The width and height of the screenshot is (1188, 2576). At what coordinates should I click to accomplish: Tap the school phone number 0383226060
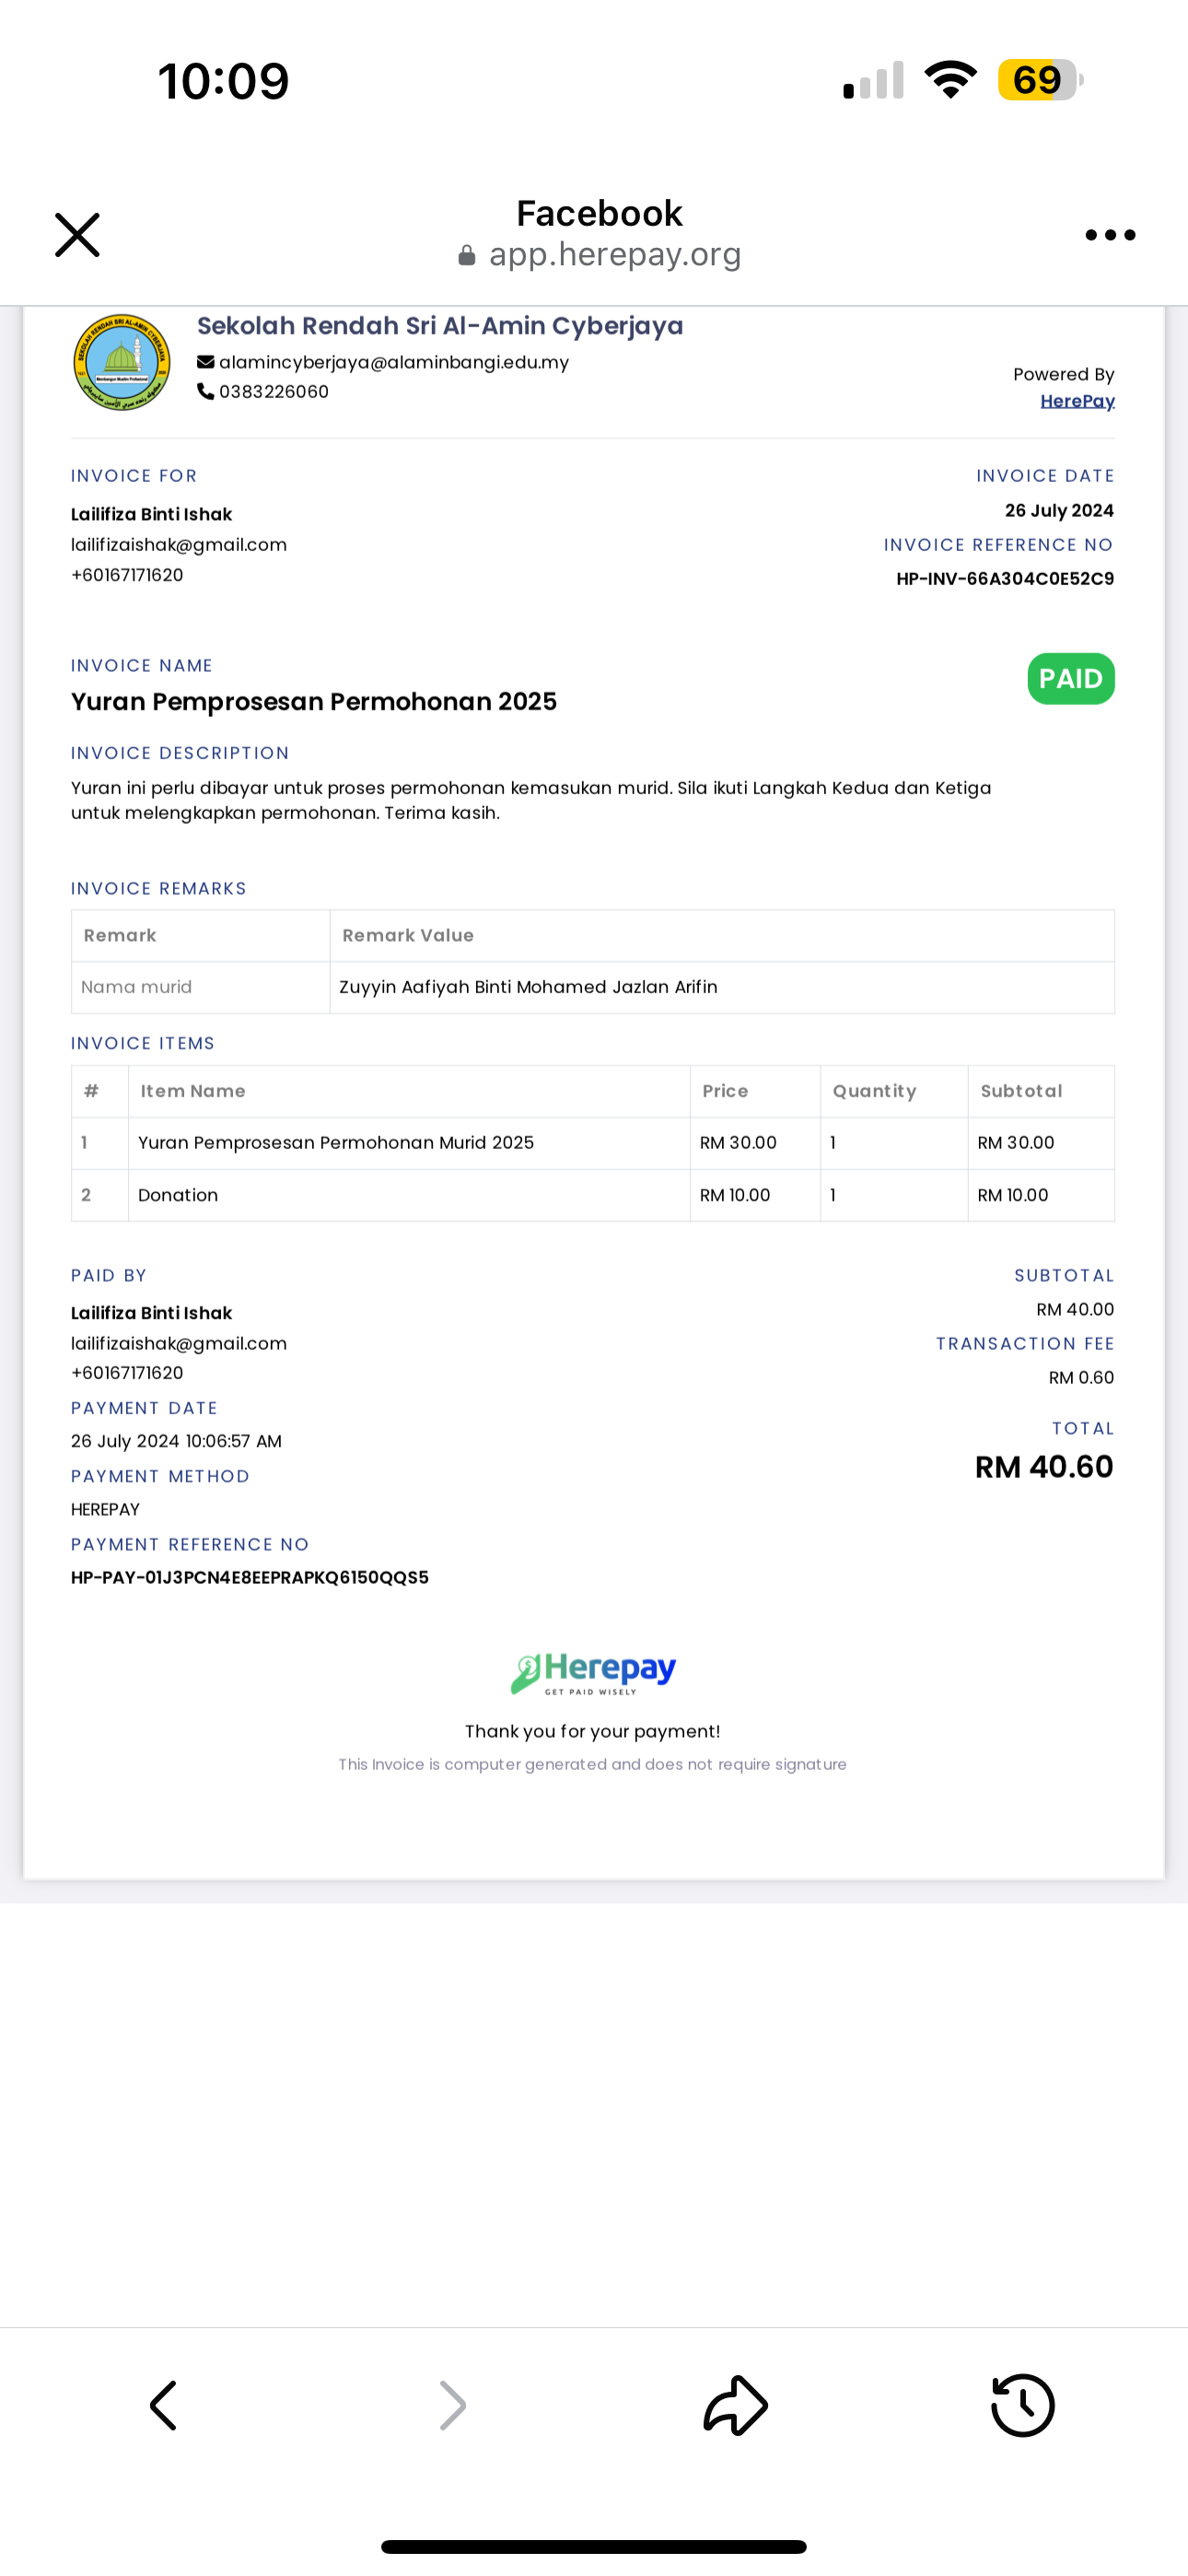tap(274, 392)
